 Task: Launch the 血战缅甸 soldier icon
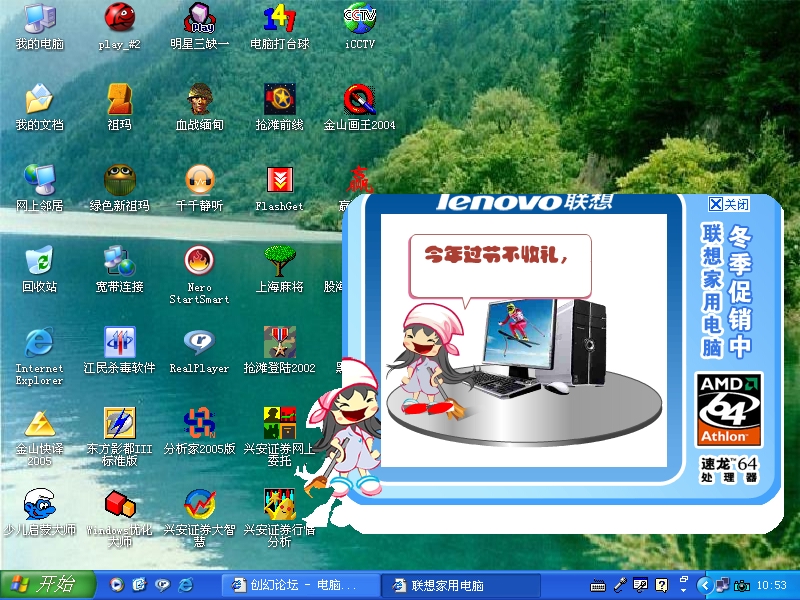(x=199, y=107)
